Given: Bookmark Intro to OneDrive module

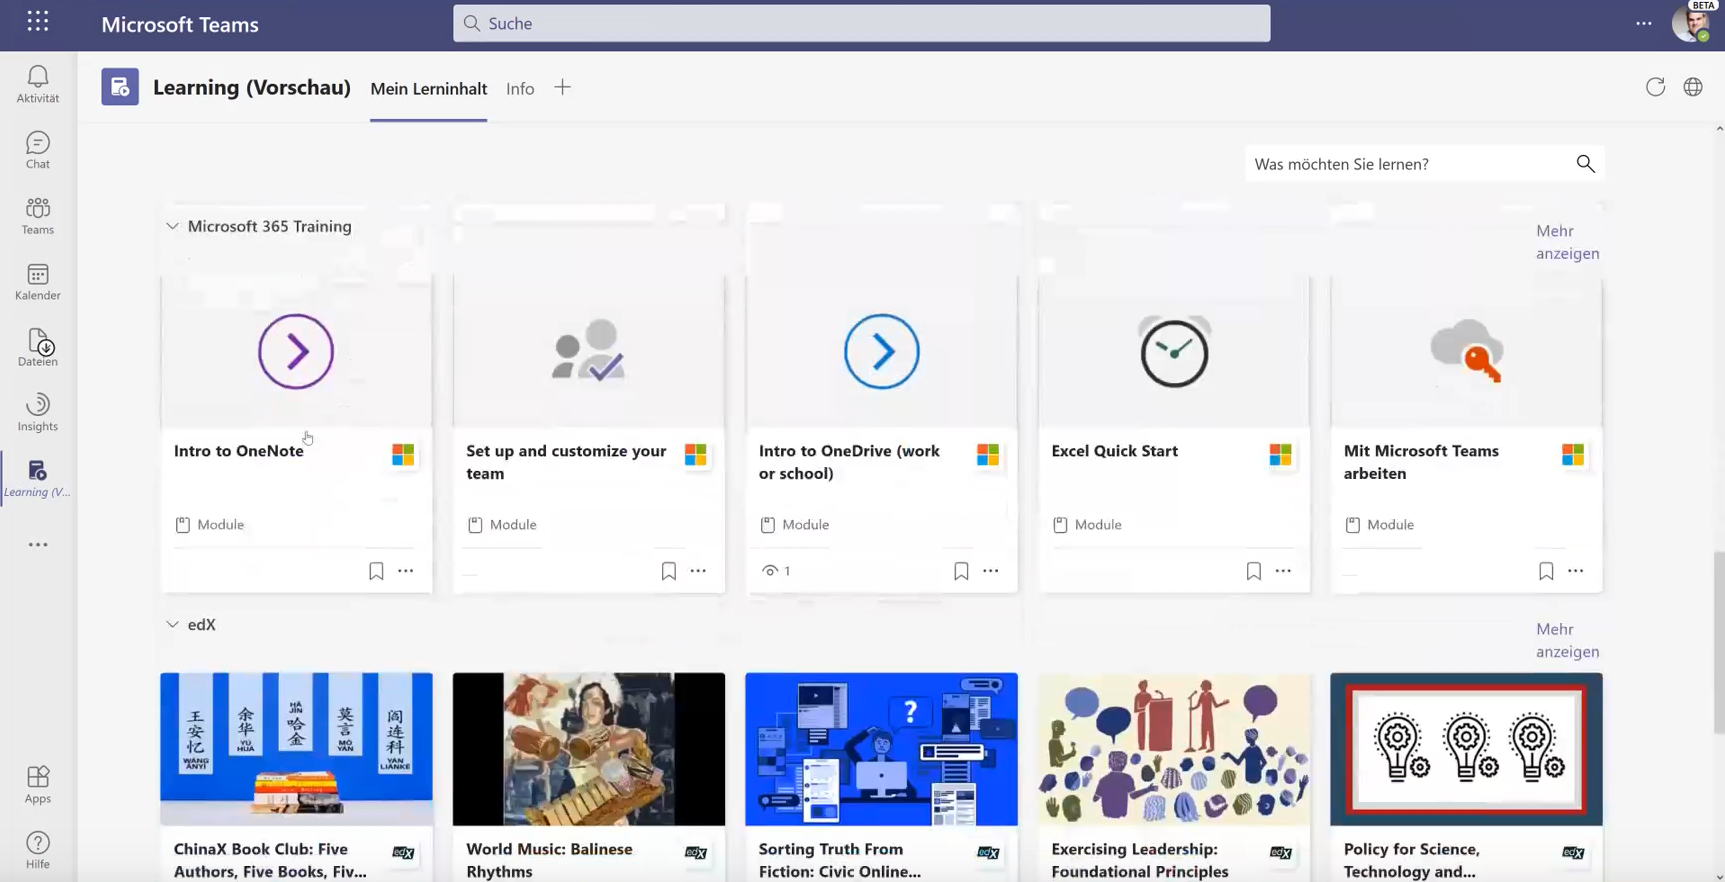Looking at the screenshot, I should point(961,571).
